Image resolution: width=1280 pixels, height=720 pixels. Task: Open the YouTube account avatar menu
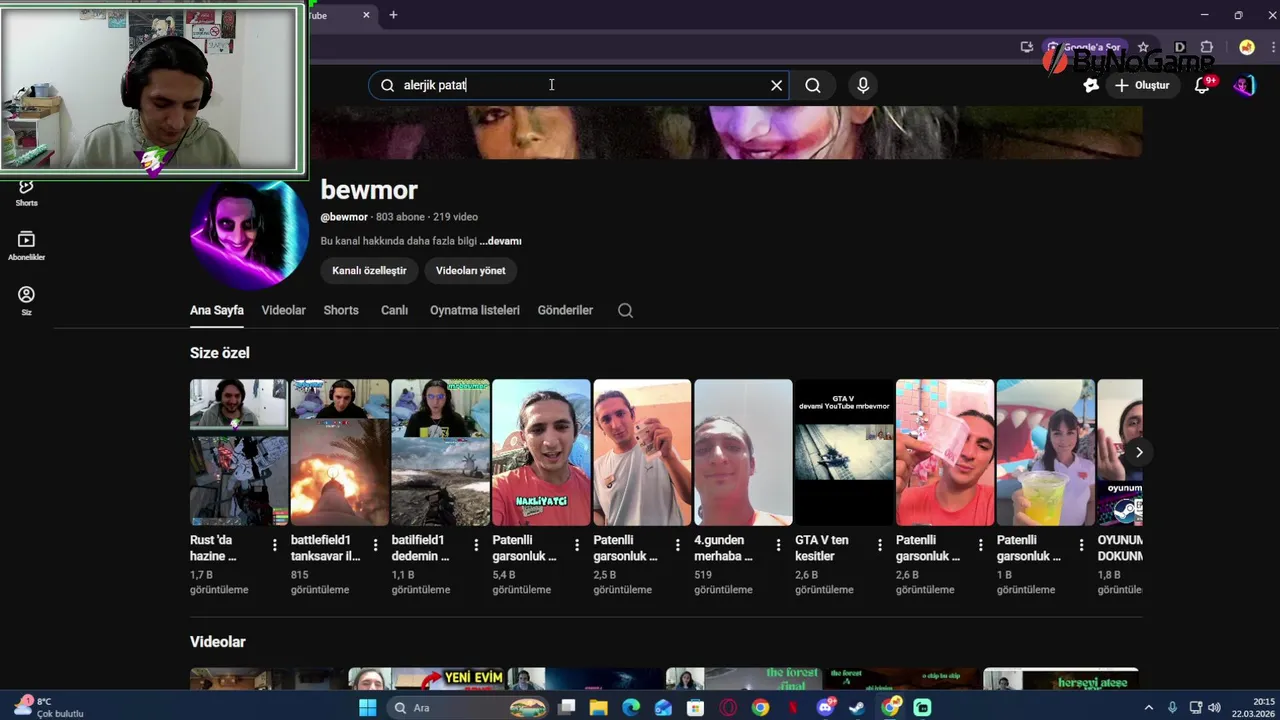[x=1244, y=86]
